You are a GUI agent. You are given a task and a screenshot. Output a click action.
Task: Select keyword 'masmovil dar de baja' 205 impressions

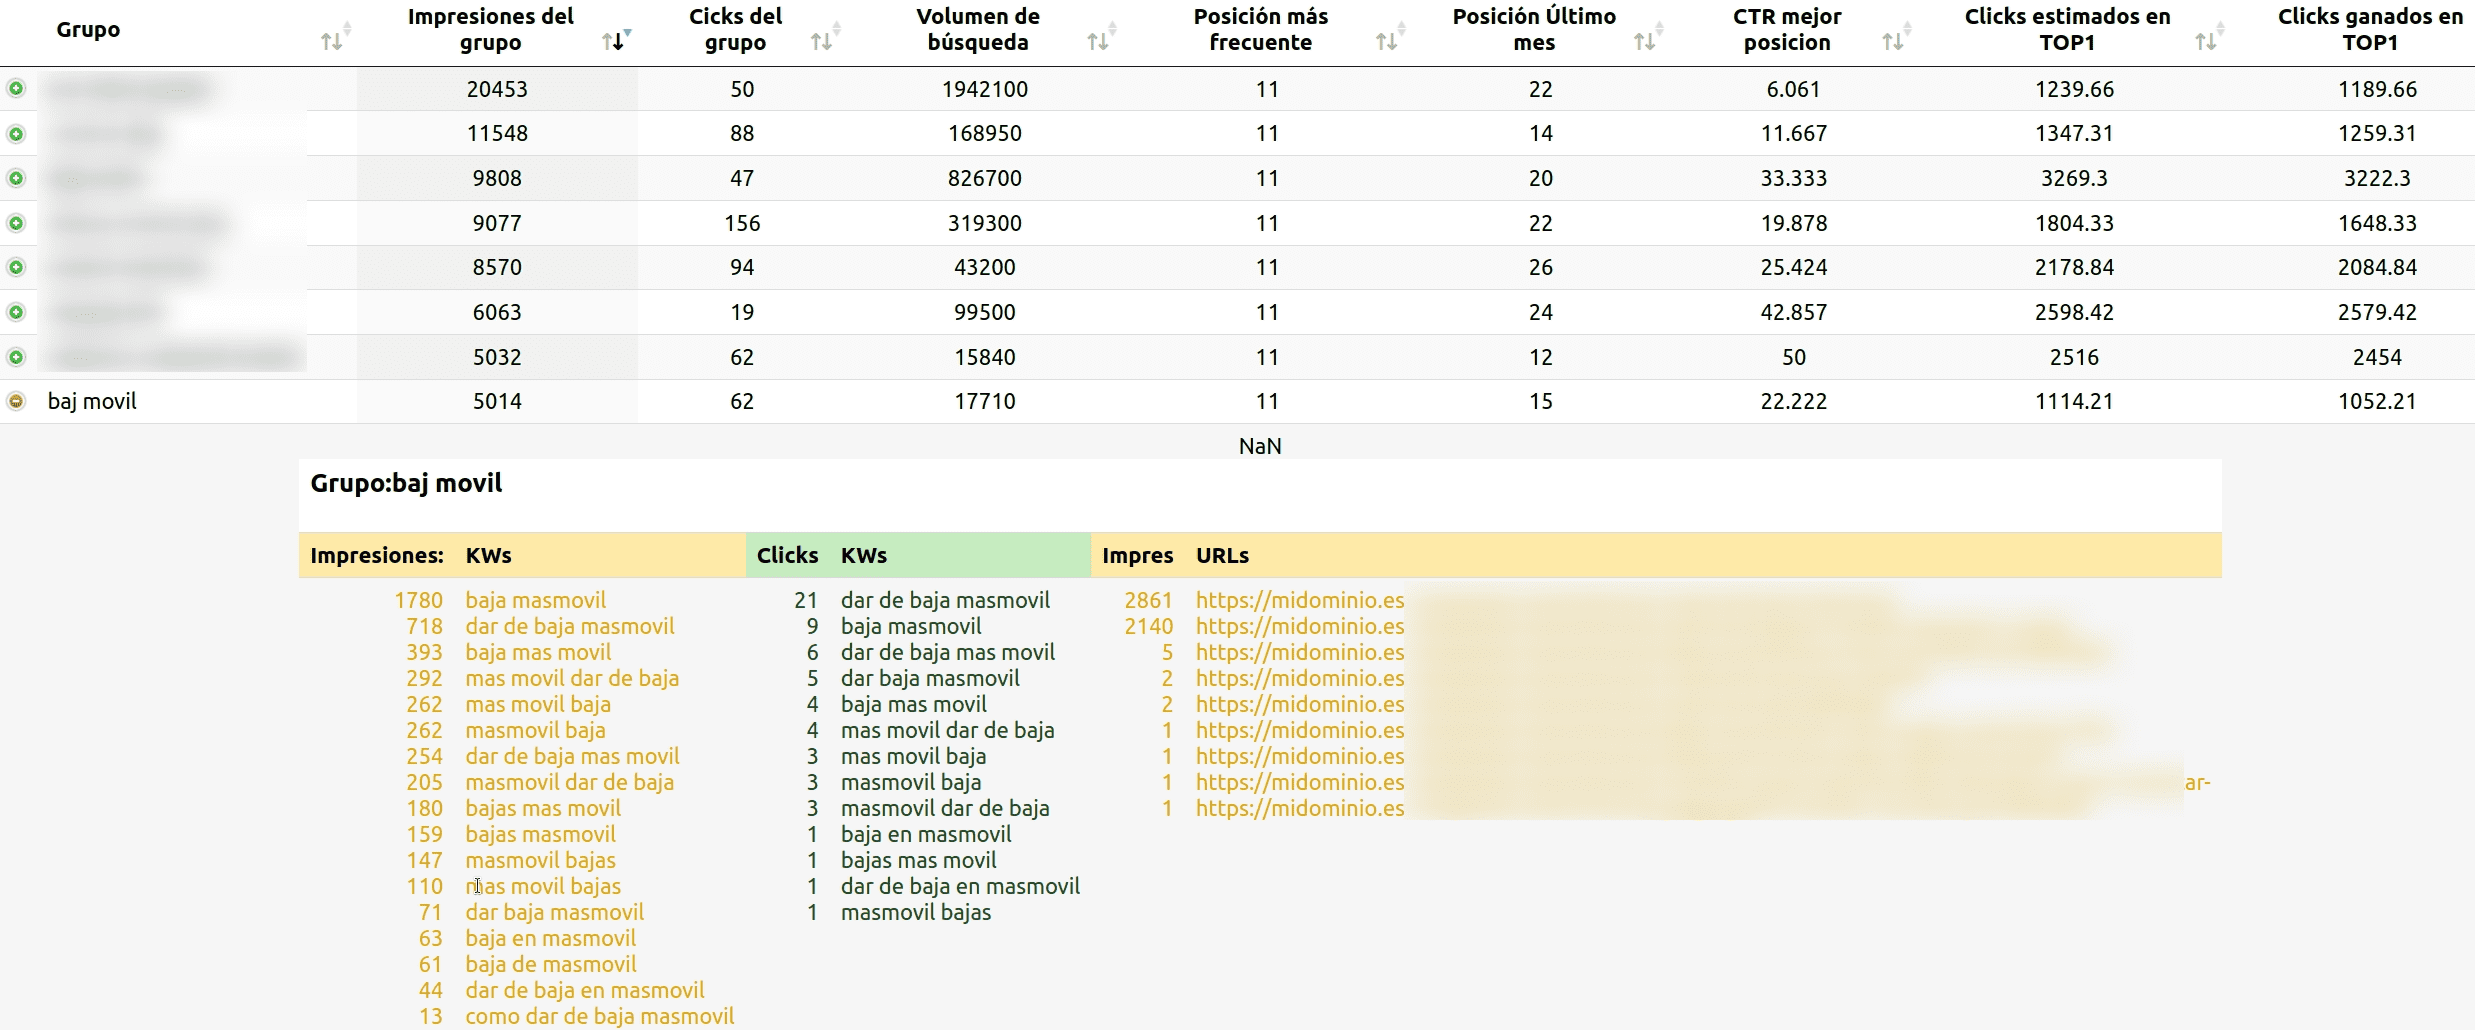pyautogui.click(x=569, y=782)
